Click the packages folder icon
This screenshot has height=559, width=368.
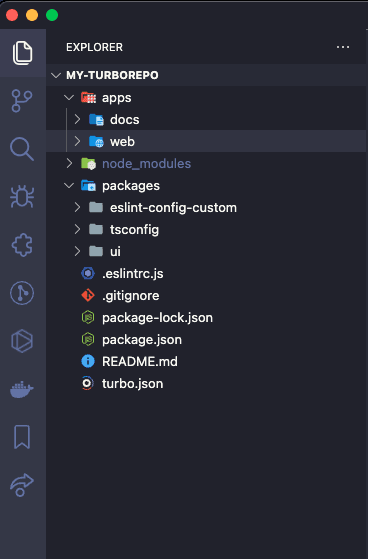point(88,186)
